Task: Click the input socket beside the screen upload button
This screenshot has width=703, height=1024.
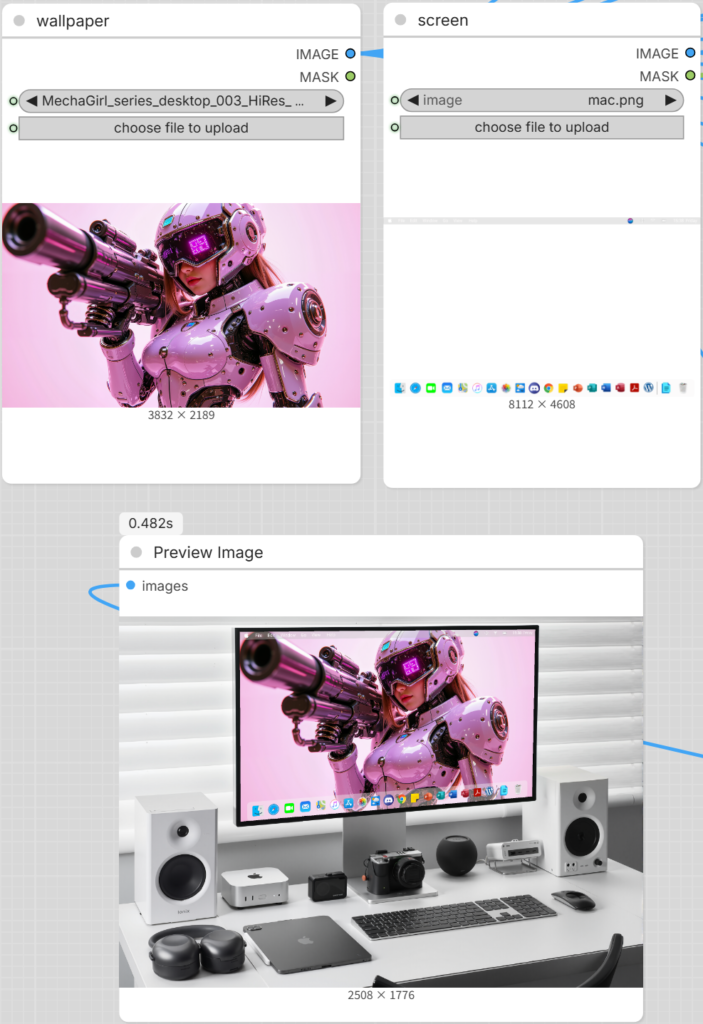Action: [394, 127]
